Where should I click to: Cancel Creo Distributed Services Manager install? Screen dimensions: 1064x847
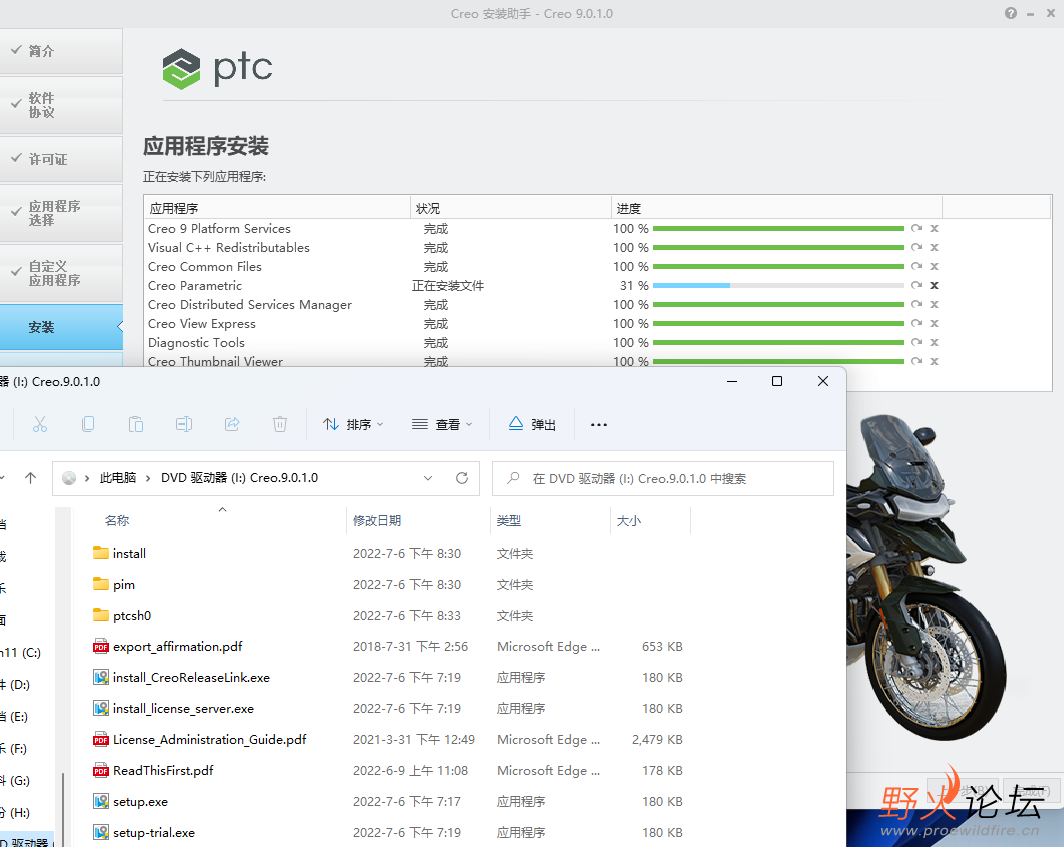pos(934,305)
